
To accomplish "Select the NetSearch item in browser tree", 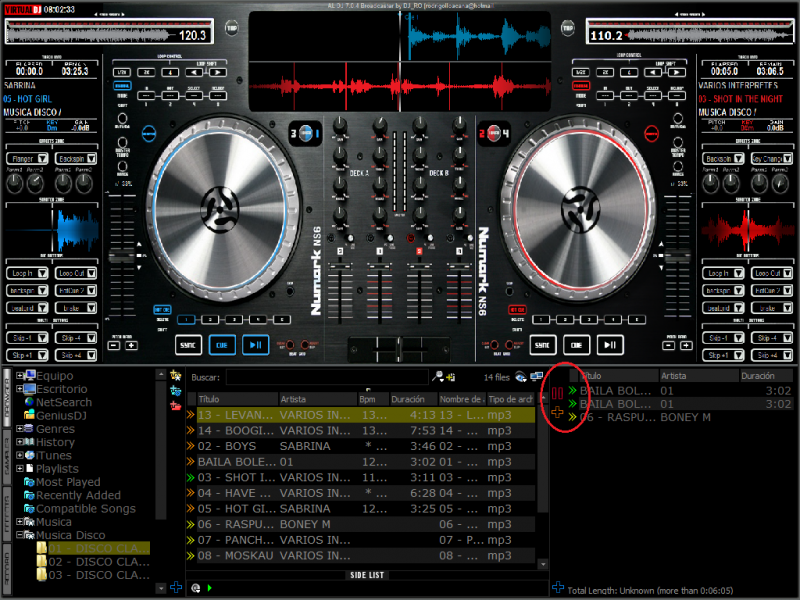I will pyautogui.click(x=64, y=402).
